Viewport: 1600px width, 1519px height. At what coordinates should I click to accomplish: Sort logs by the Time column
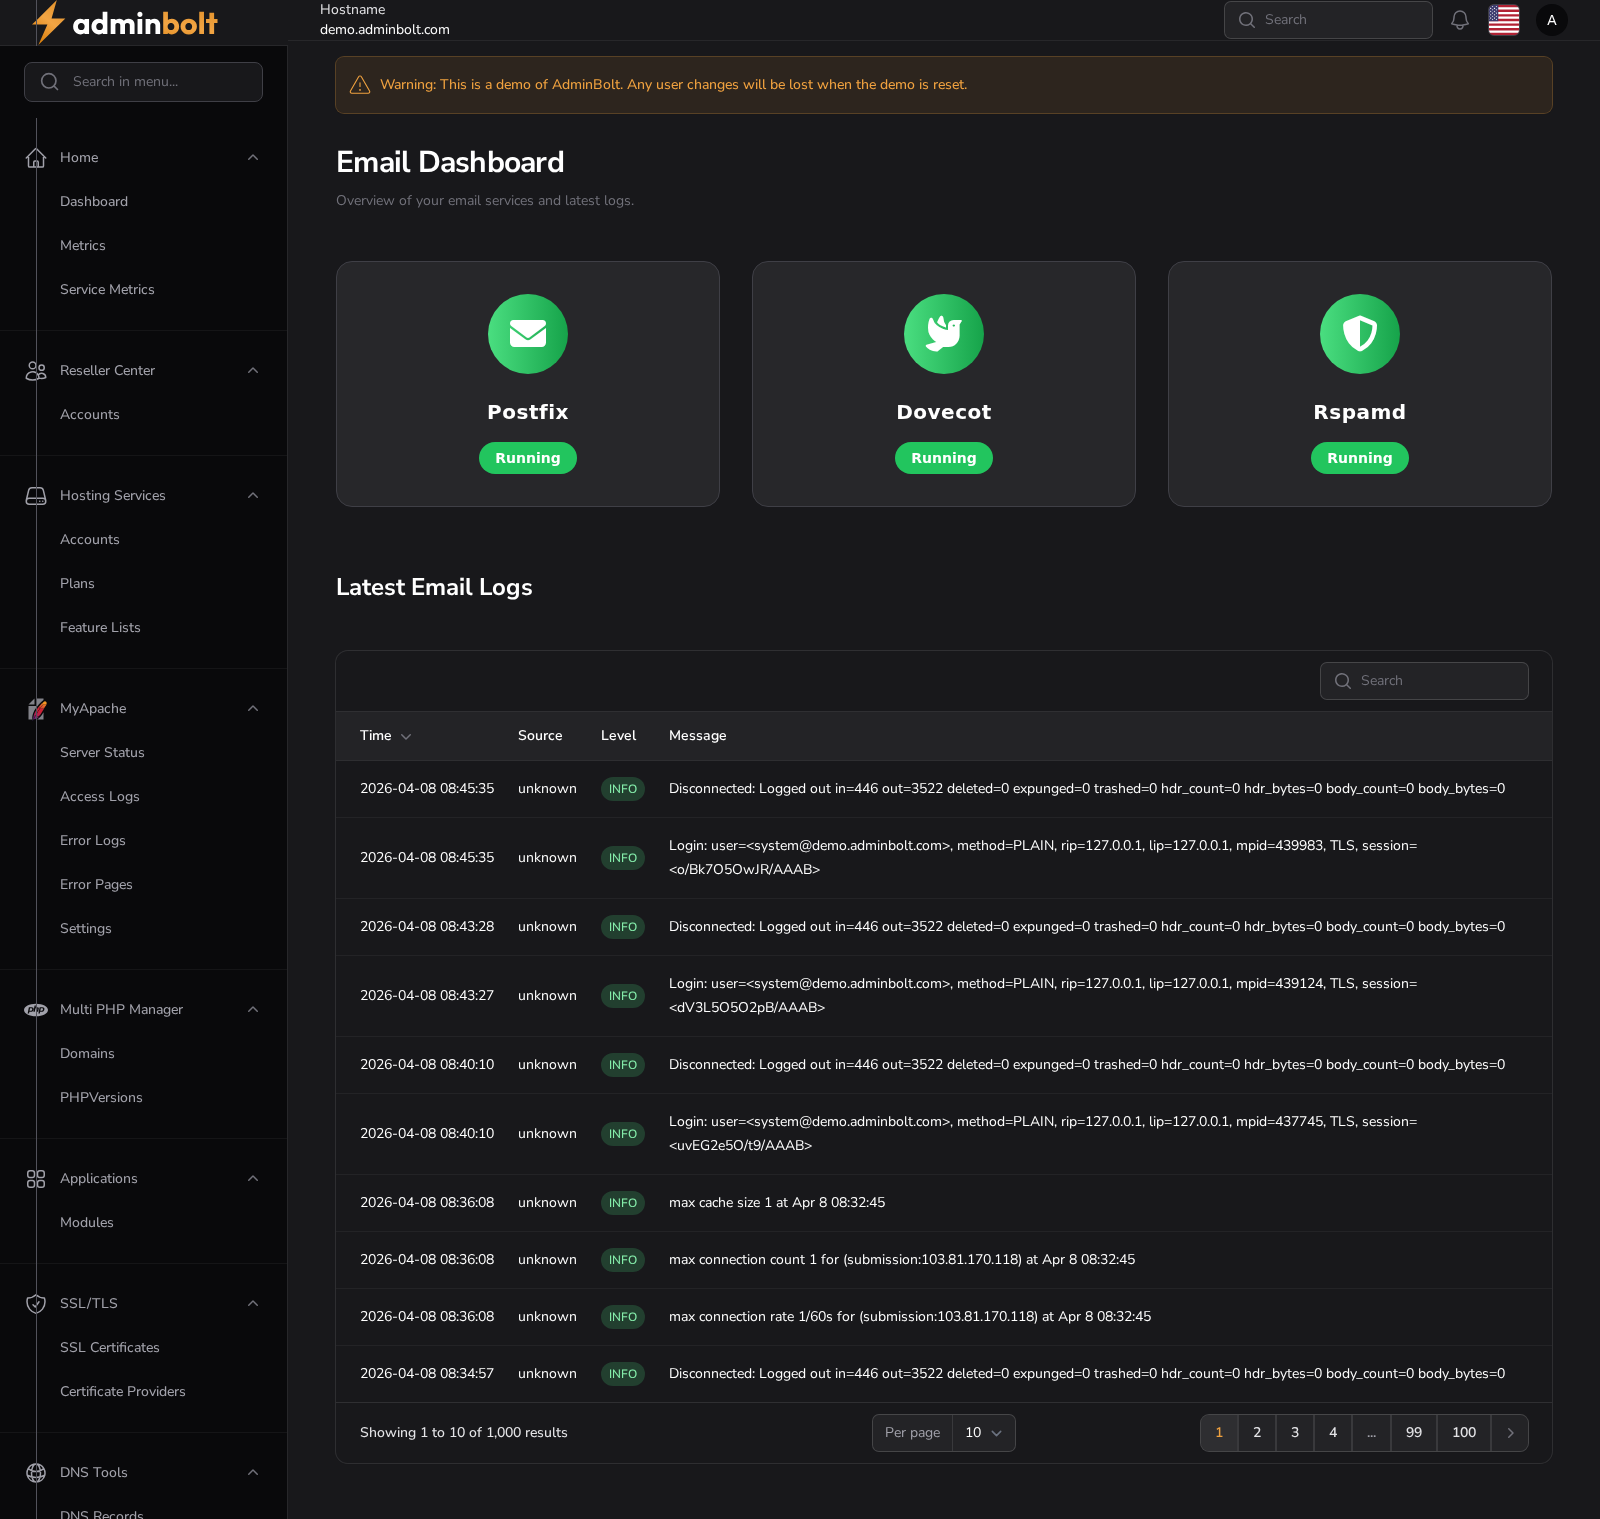point(385,736)
